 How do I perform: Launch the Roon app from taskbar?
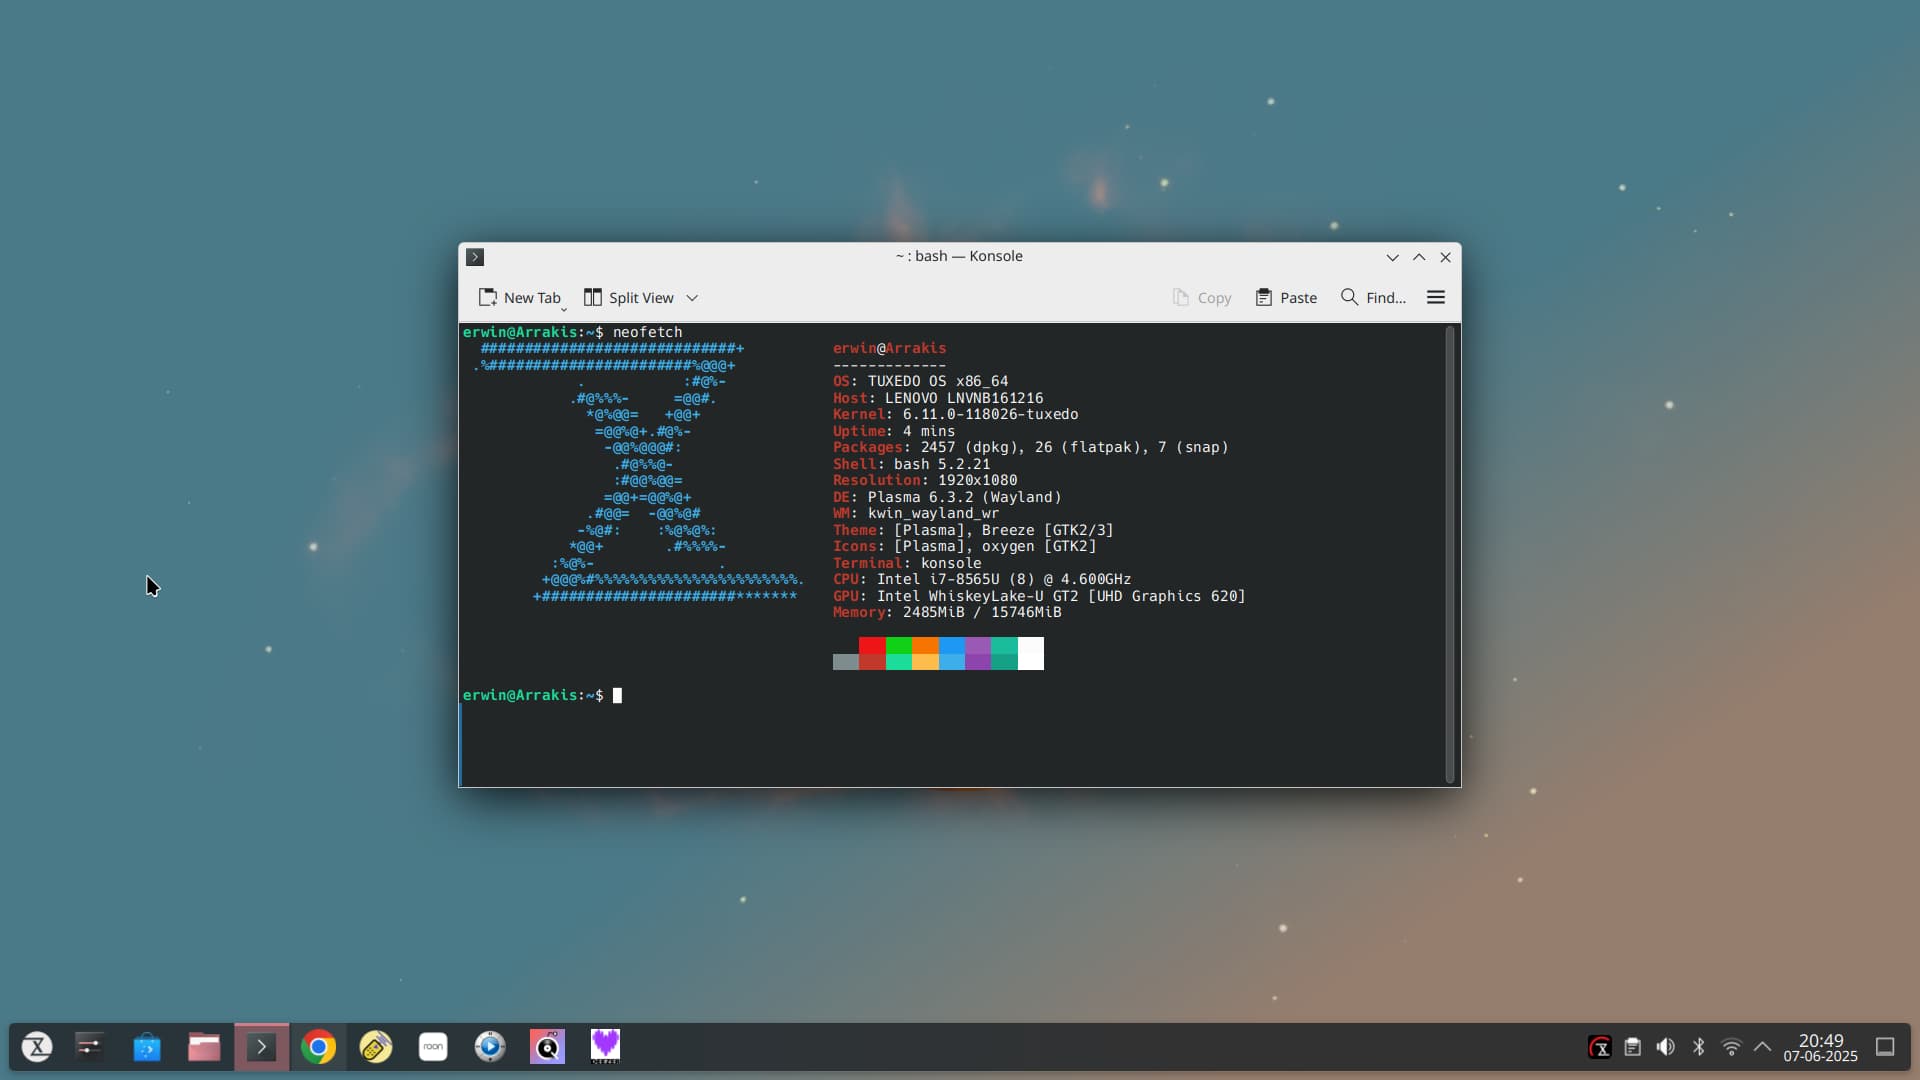[433, 1047]
